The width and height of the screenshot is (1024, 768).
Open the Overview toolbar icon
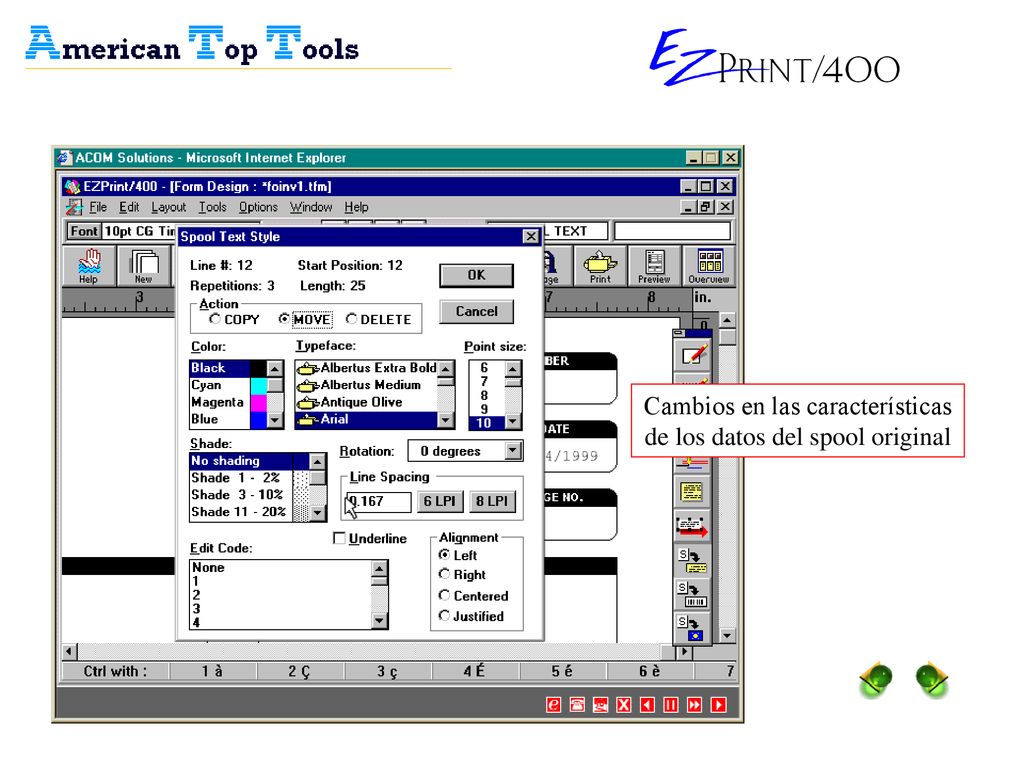click(x=709, y=266)
